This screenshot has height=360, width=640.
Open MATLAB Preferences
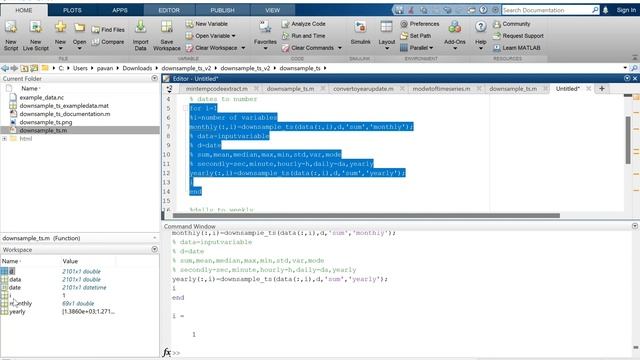pyautogui.click(x=420, y=24)
